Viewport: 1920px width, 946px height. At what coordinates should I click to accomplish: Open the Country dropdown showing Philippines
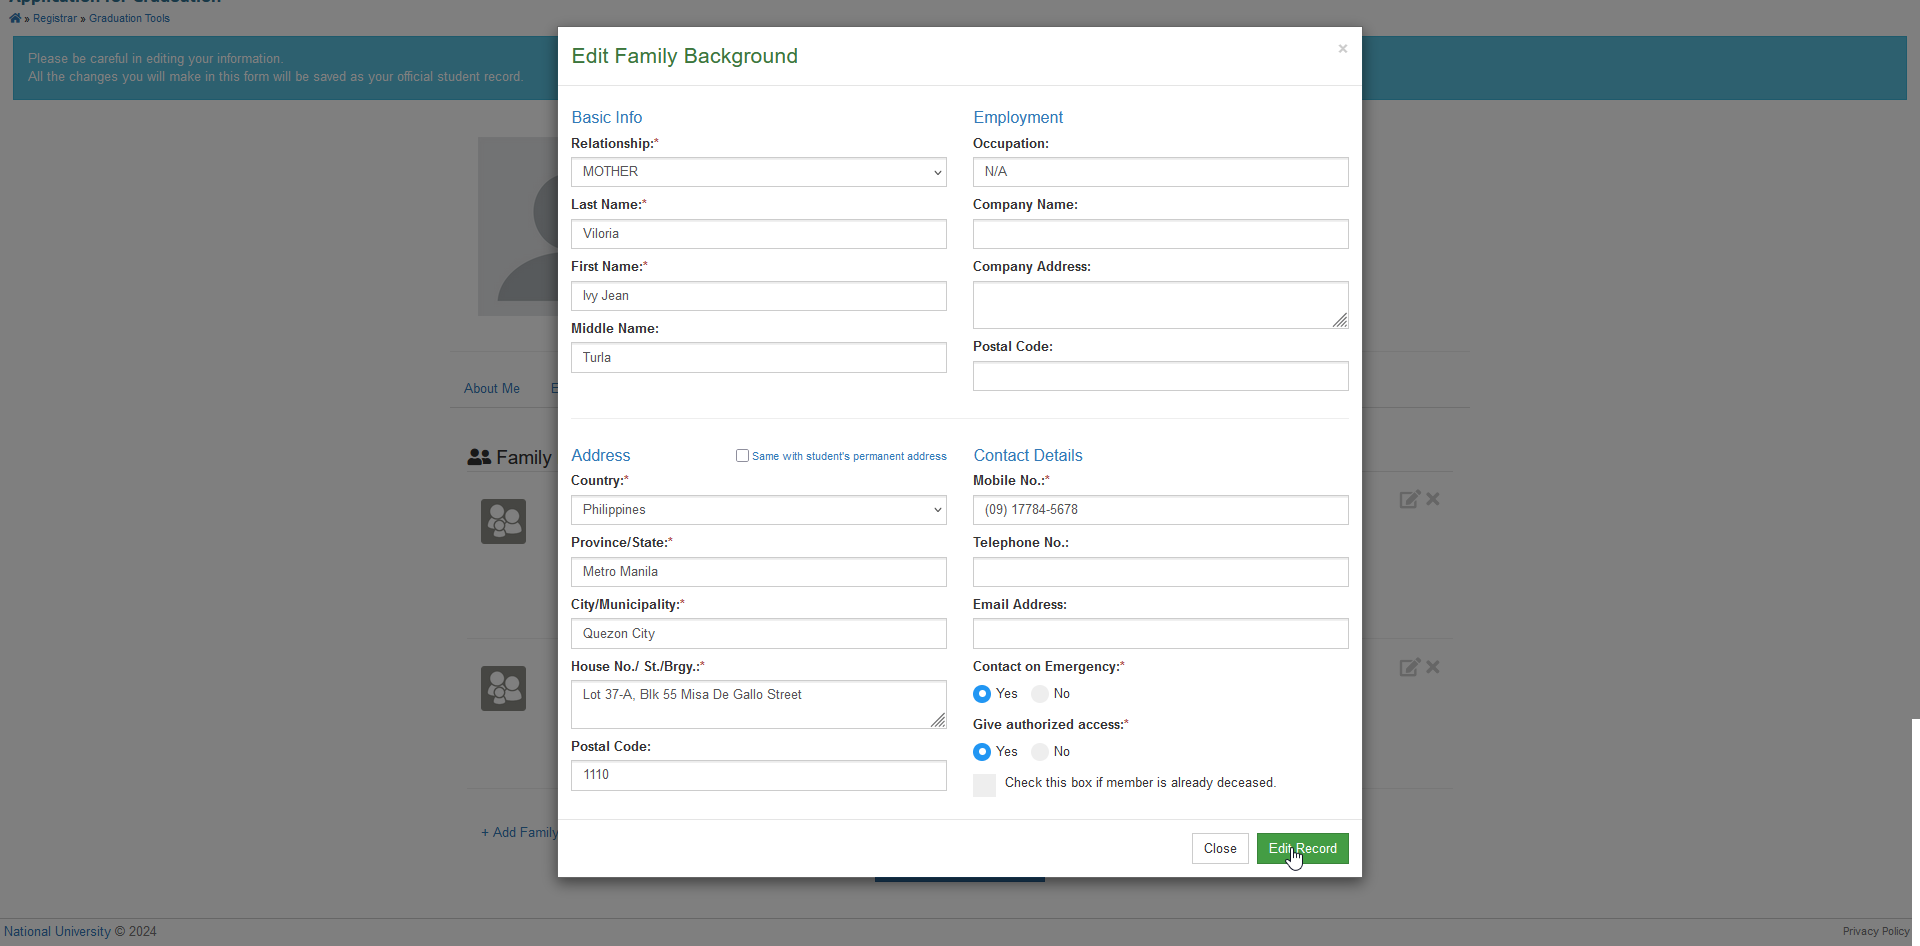(759, 510)
